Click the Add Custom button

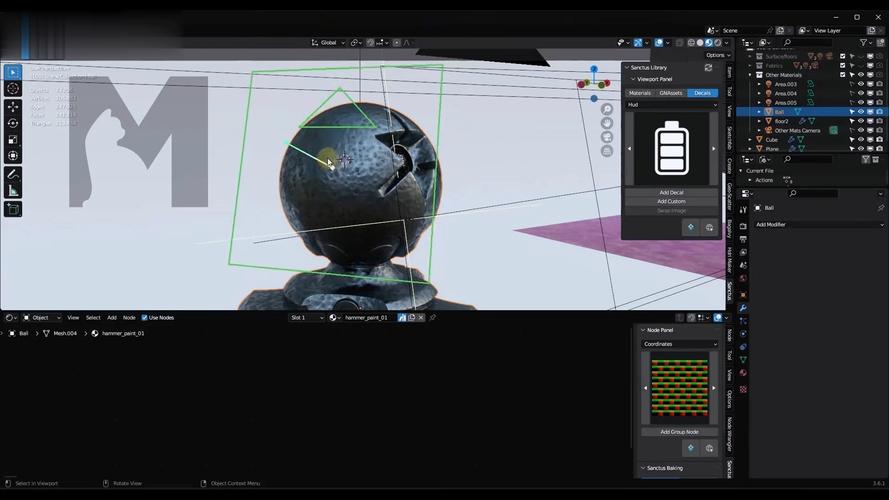pos(672,201)
